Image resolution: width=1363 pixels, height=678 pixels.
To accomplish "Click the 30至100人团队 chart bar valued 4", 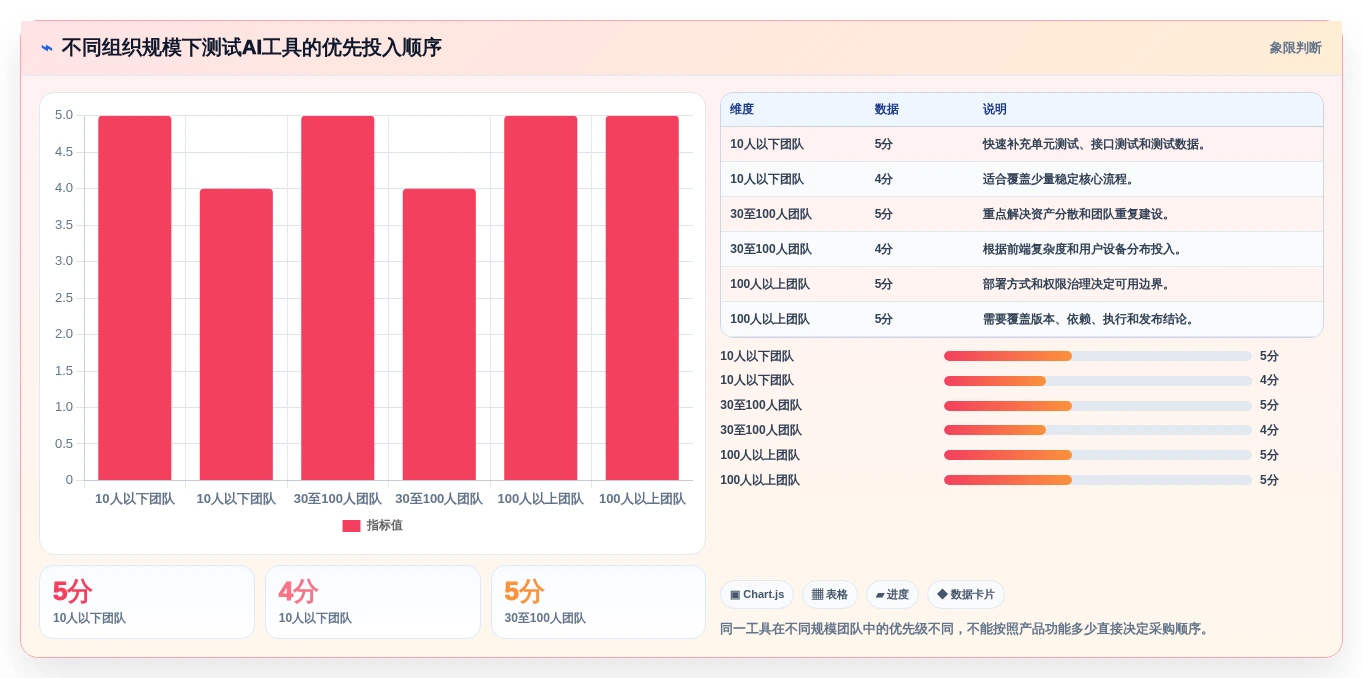I will pyautogui.click(x=439, y=335).
